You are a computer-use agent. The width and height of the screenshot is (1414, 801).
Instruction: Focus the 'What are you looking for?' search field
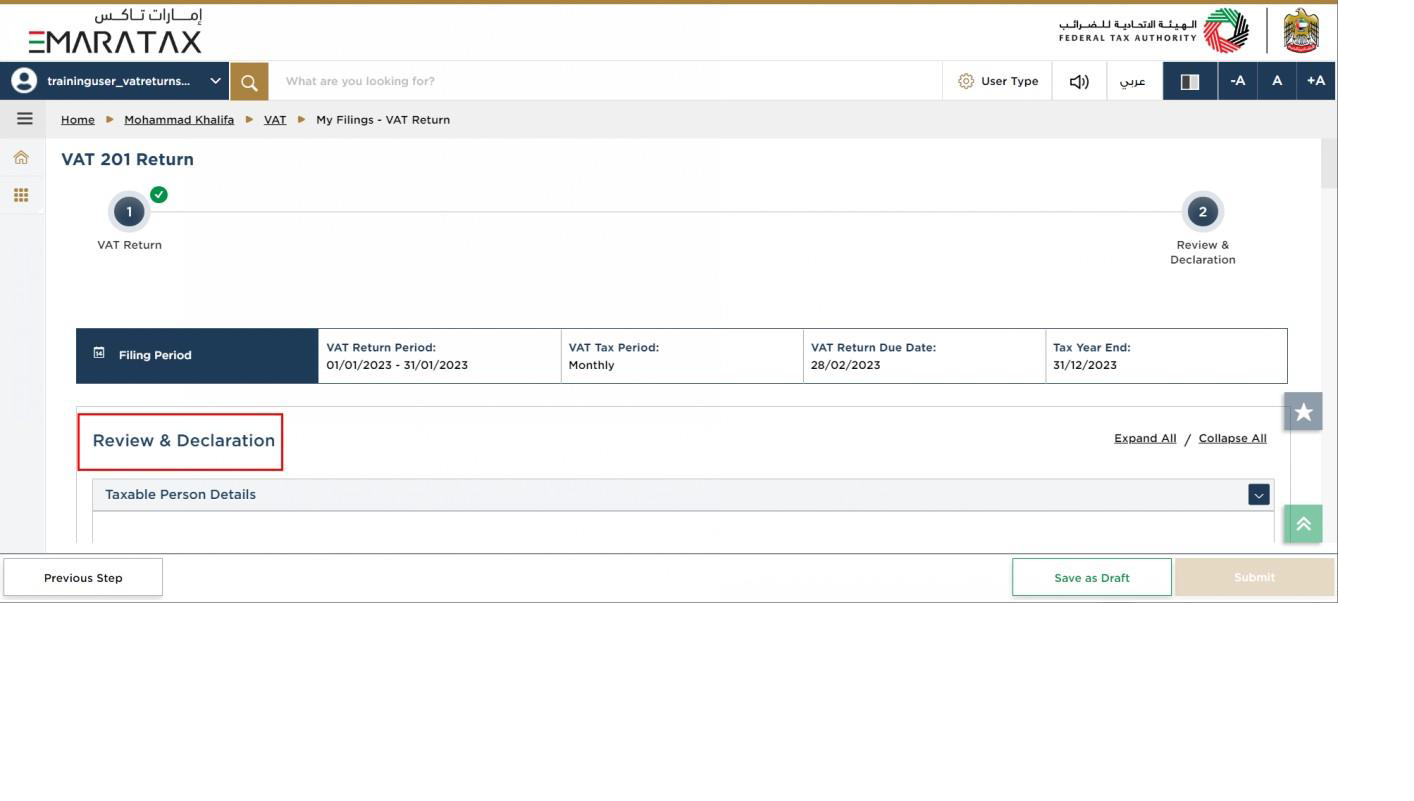tap(605, 81)
